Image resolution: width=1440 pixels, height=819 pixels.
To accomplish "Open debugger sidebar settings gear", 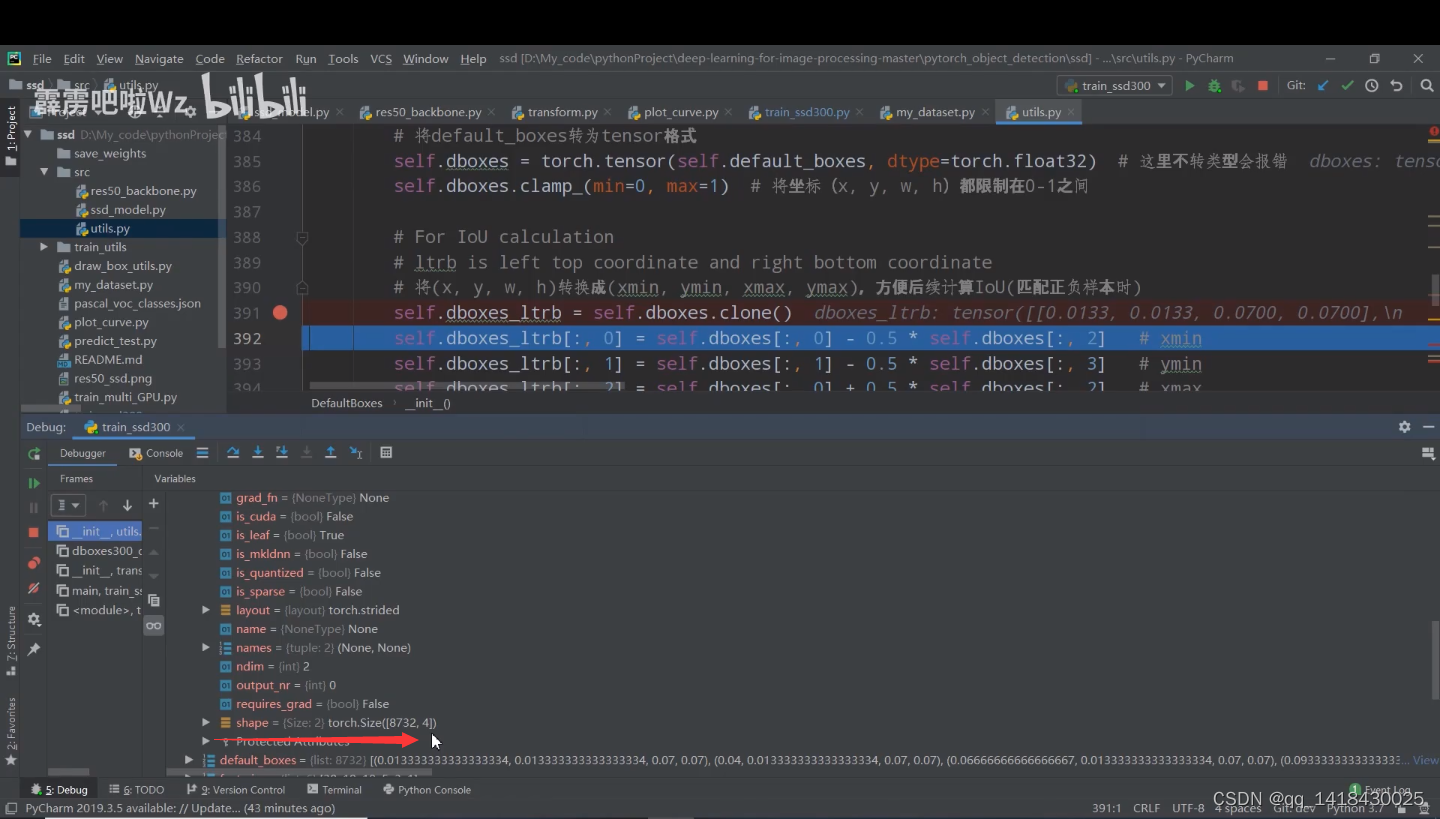I will (x=34, y=620).
